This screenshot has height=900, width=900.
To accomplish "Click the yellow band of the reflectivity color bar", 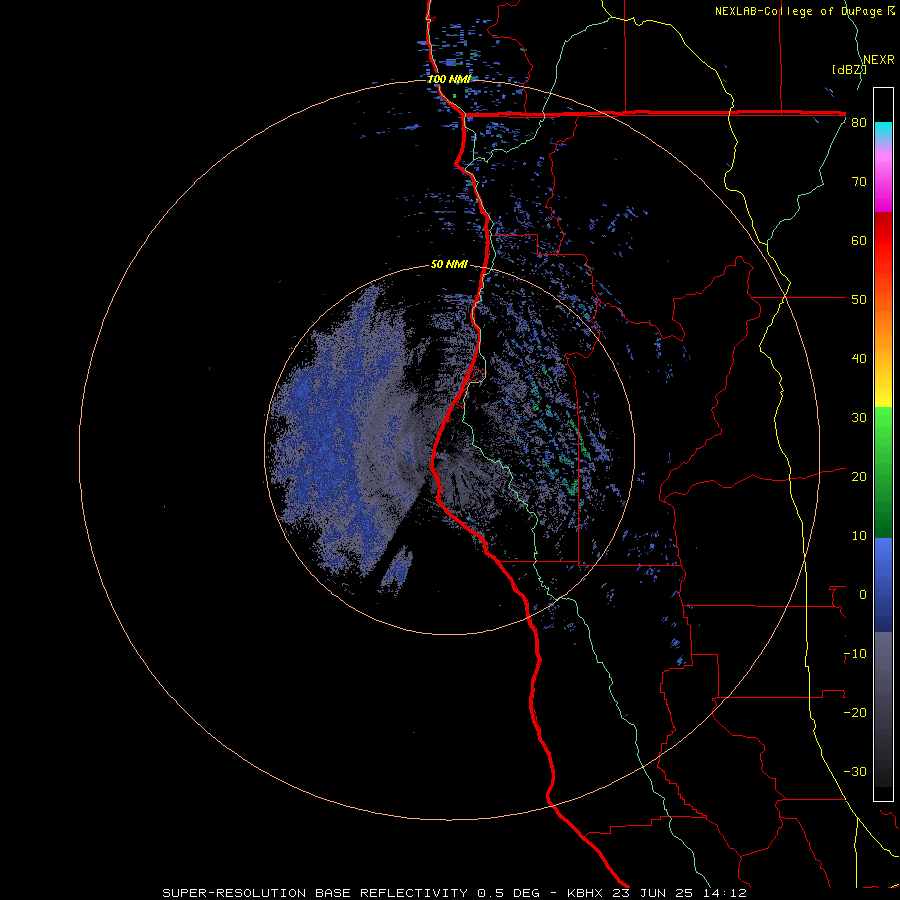I will click(883, 389).
